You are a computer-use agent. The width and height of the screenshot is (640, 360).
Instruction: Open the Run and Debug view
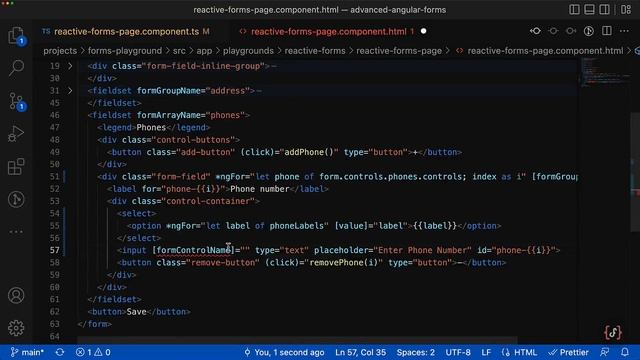16,133
